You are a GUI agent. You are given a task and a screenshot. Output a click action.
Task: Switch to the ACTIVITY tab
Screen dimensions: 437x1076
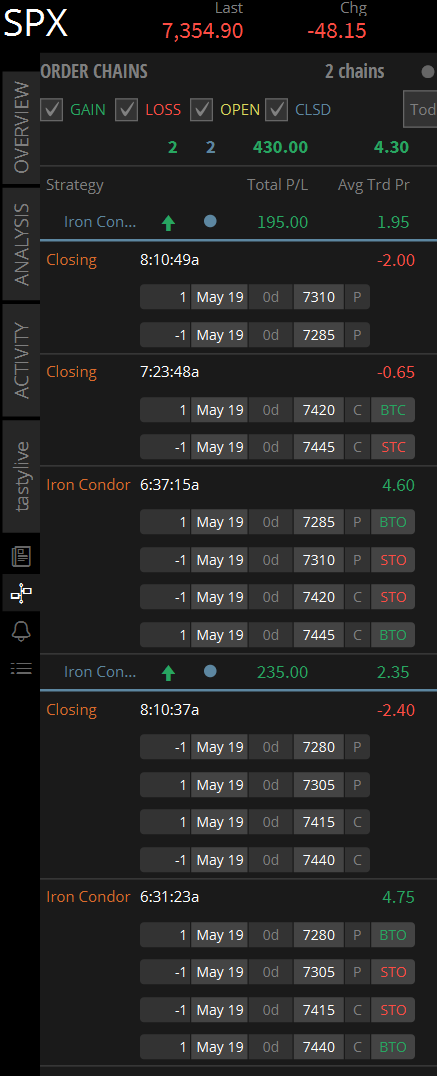click(21, 360)
